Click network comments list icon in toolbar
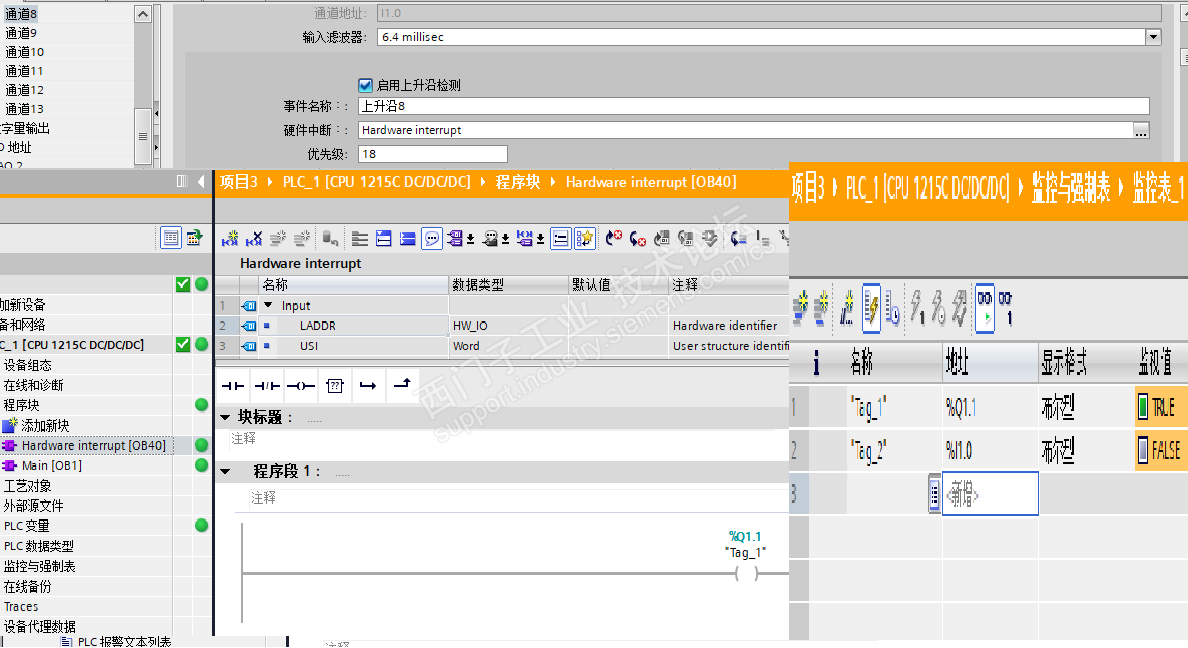1188x648 pixels. (561, 239)
